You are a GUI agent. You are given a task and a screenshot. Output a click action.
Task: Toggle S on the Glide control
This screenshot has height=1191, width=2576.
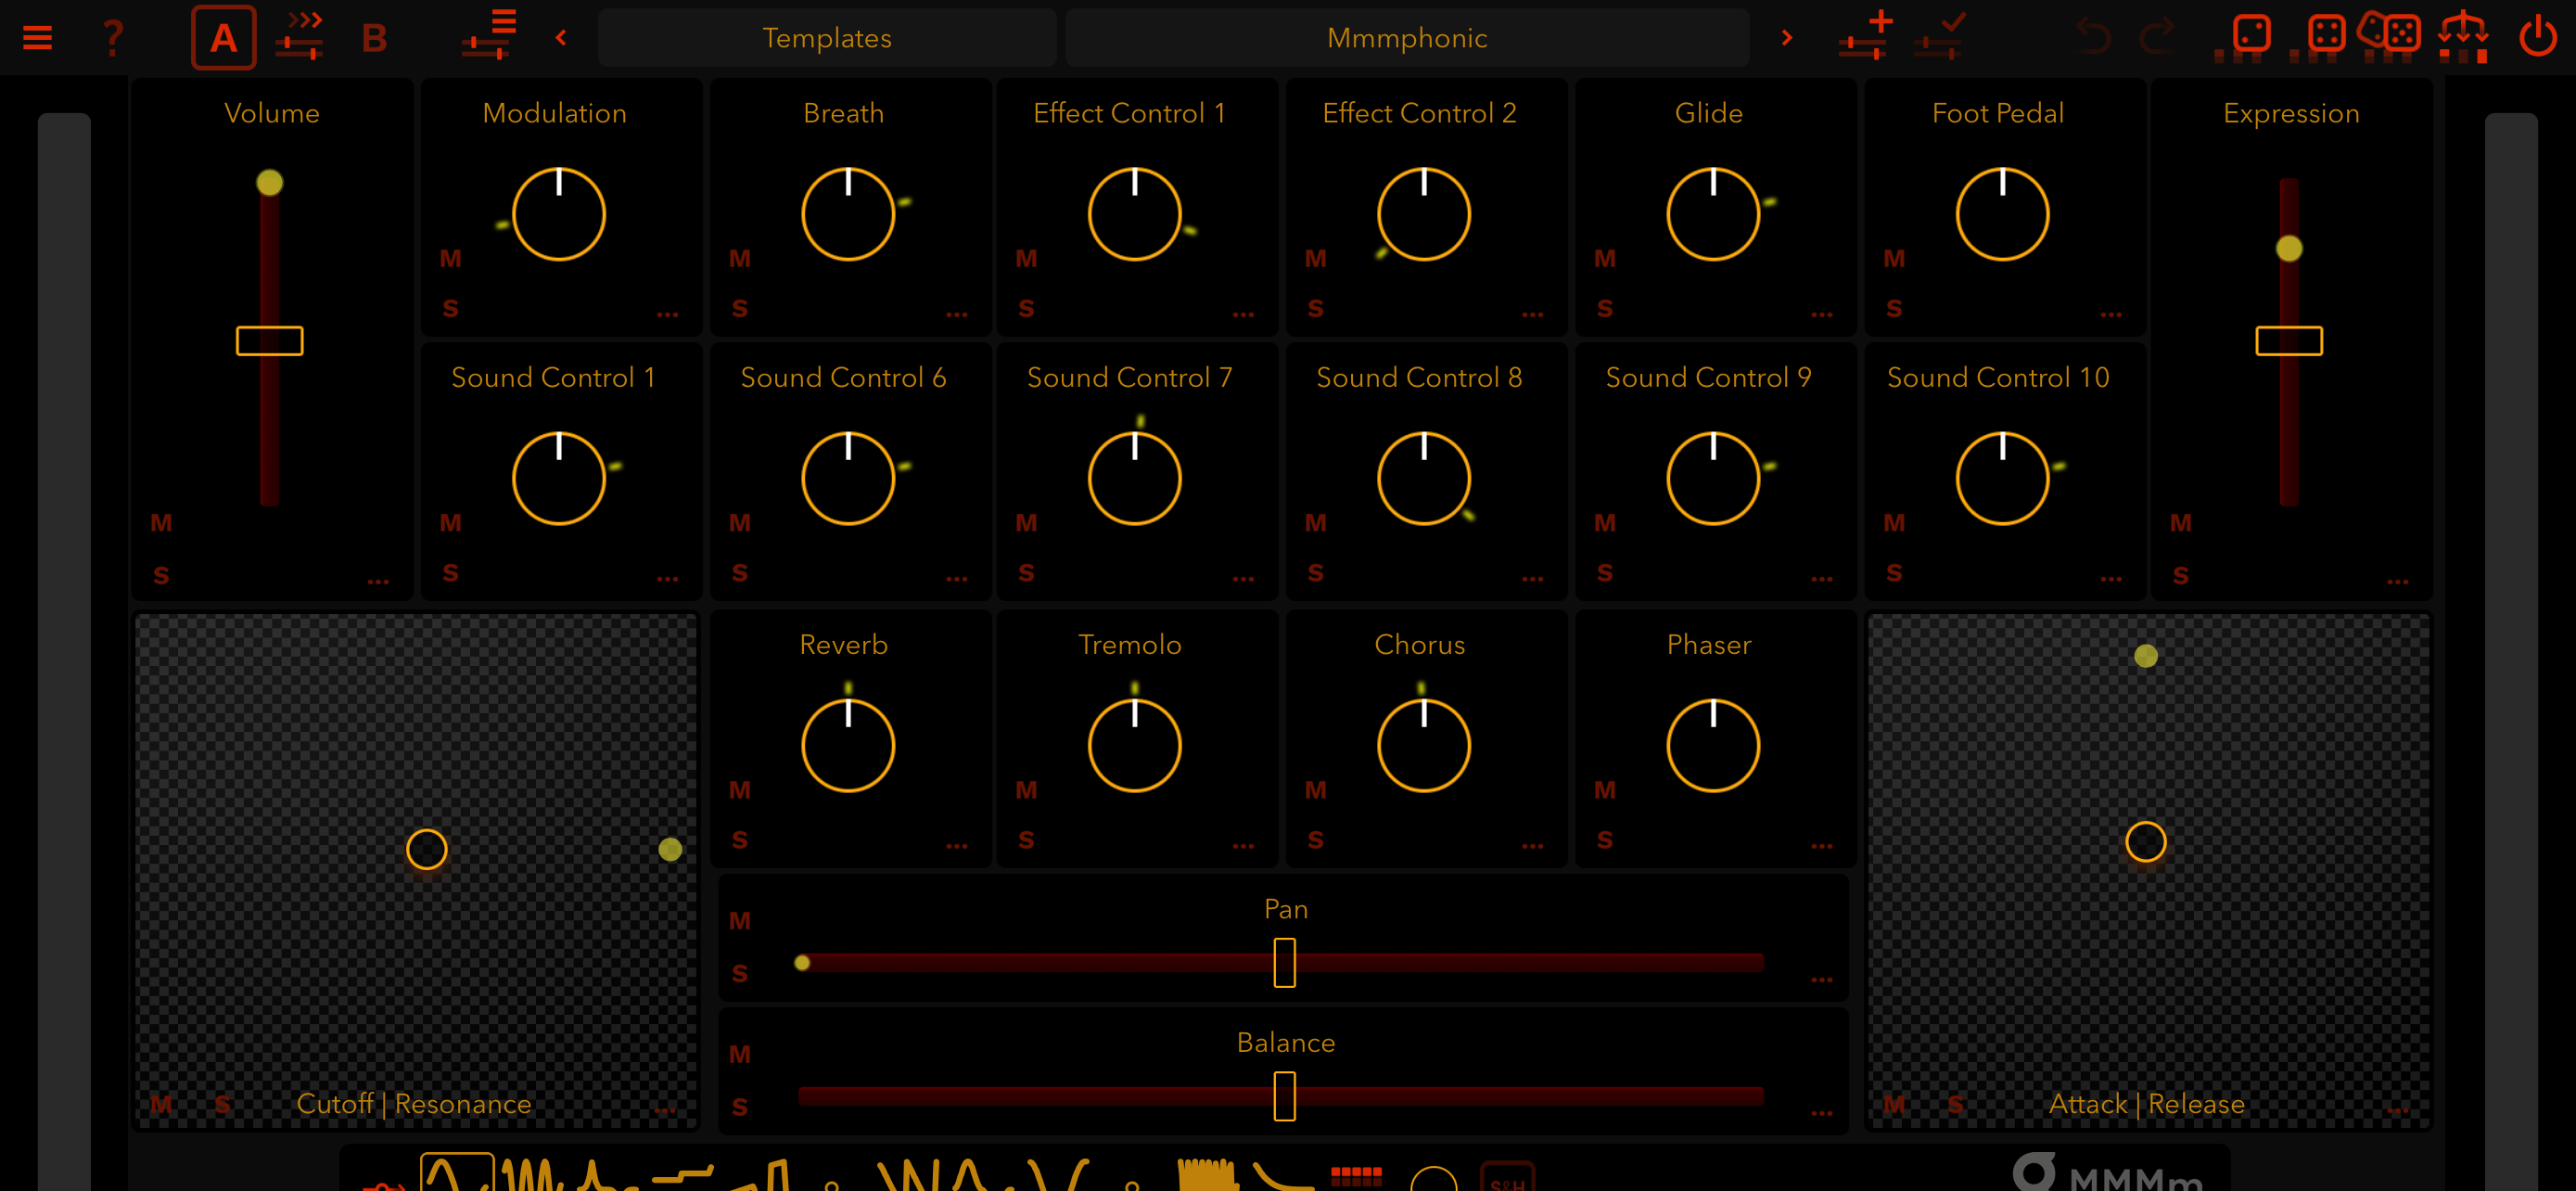coord(1605,309)
